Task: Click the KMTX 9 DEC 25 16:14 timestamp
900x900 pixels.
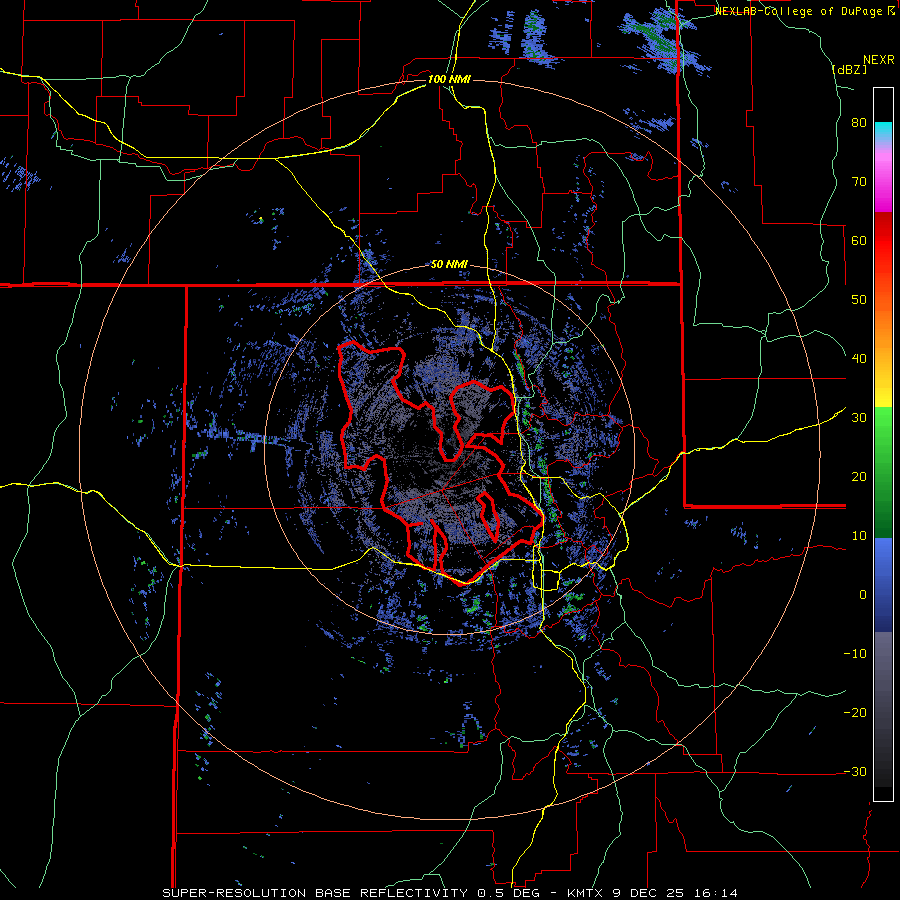Action: [x=652, y=893]
